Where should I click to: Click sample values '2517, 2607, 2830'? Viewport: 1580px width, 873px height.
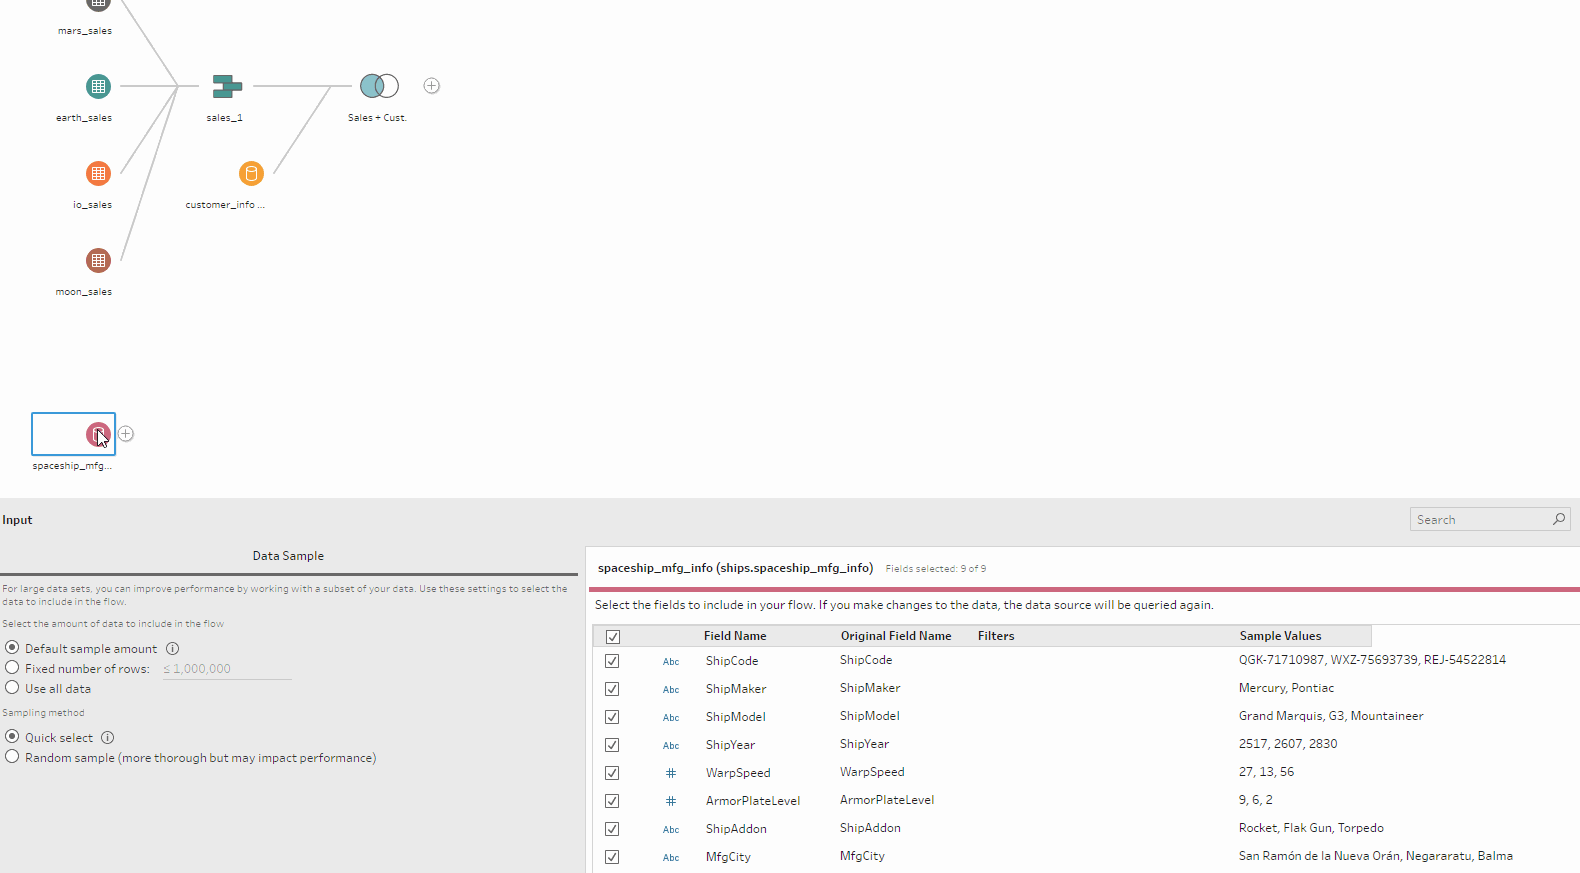1288,744
